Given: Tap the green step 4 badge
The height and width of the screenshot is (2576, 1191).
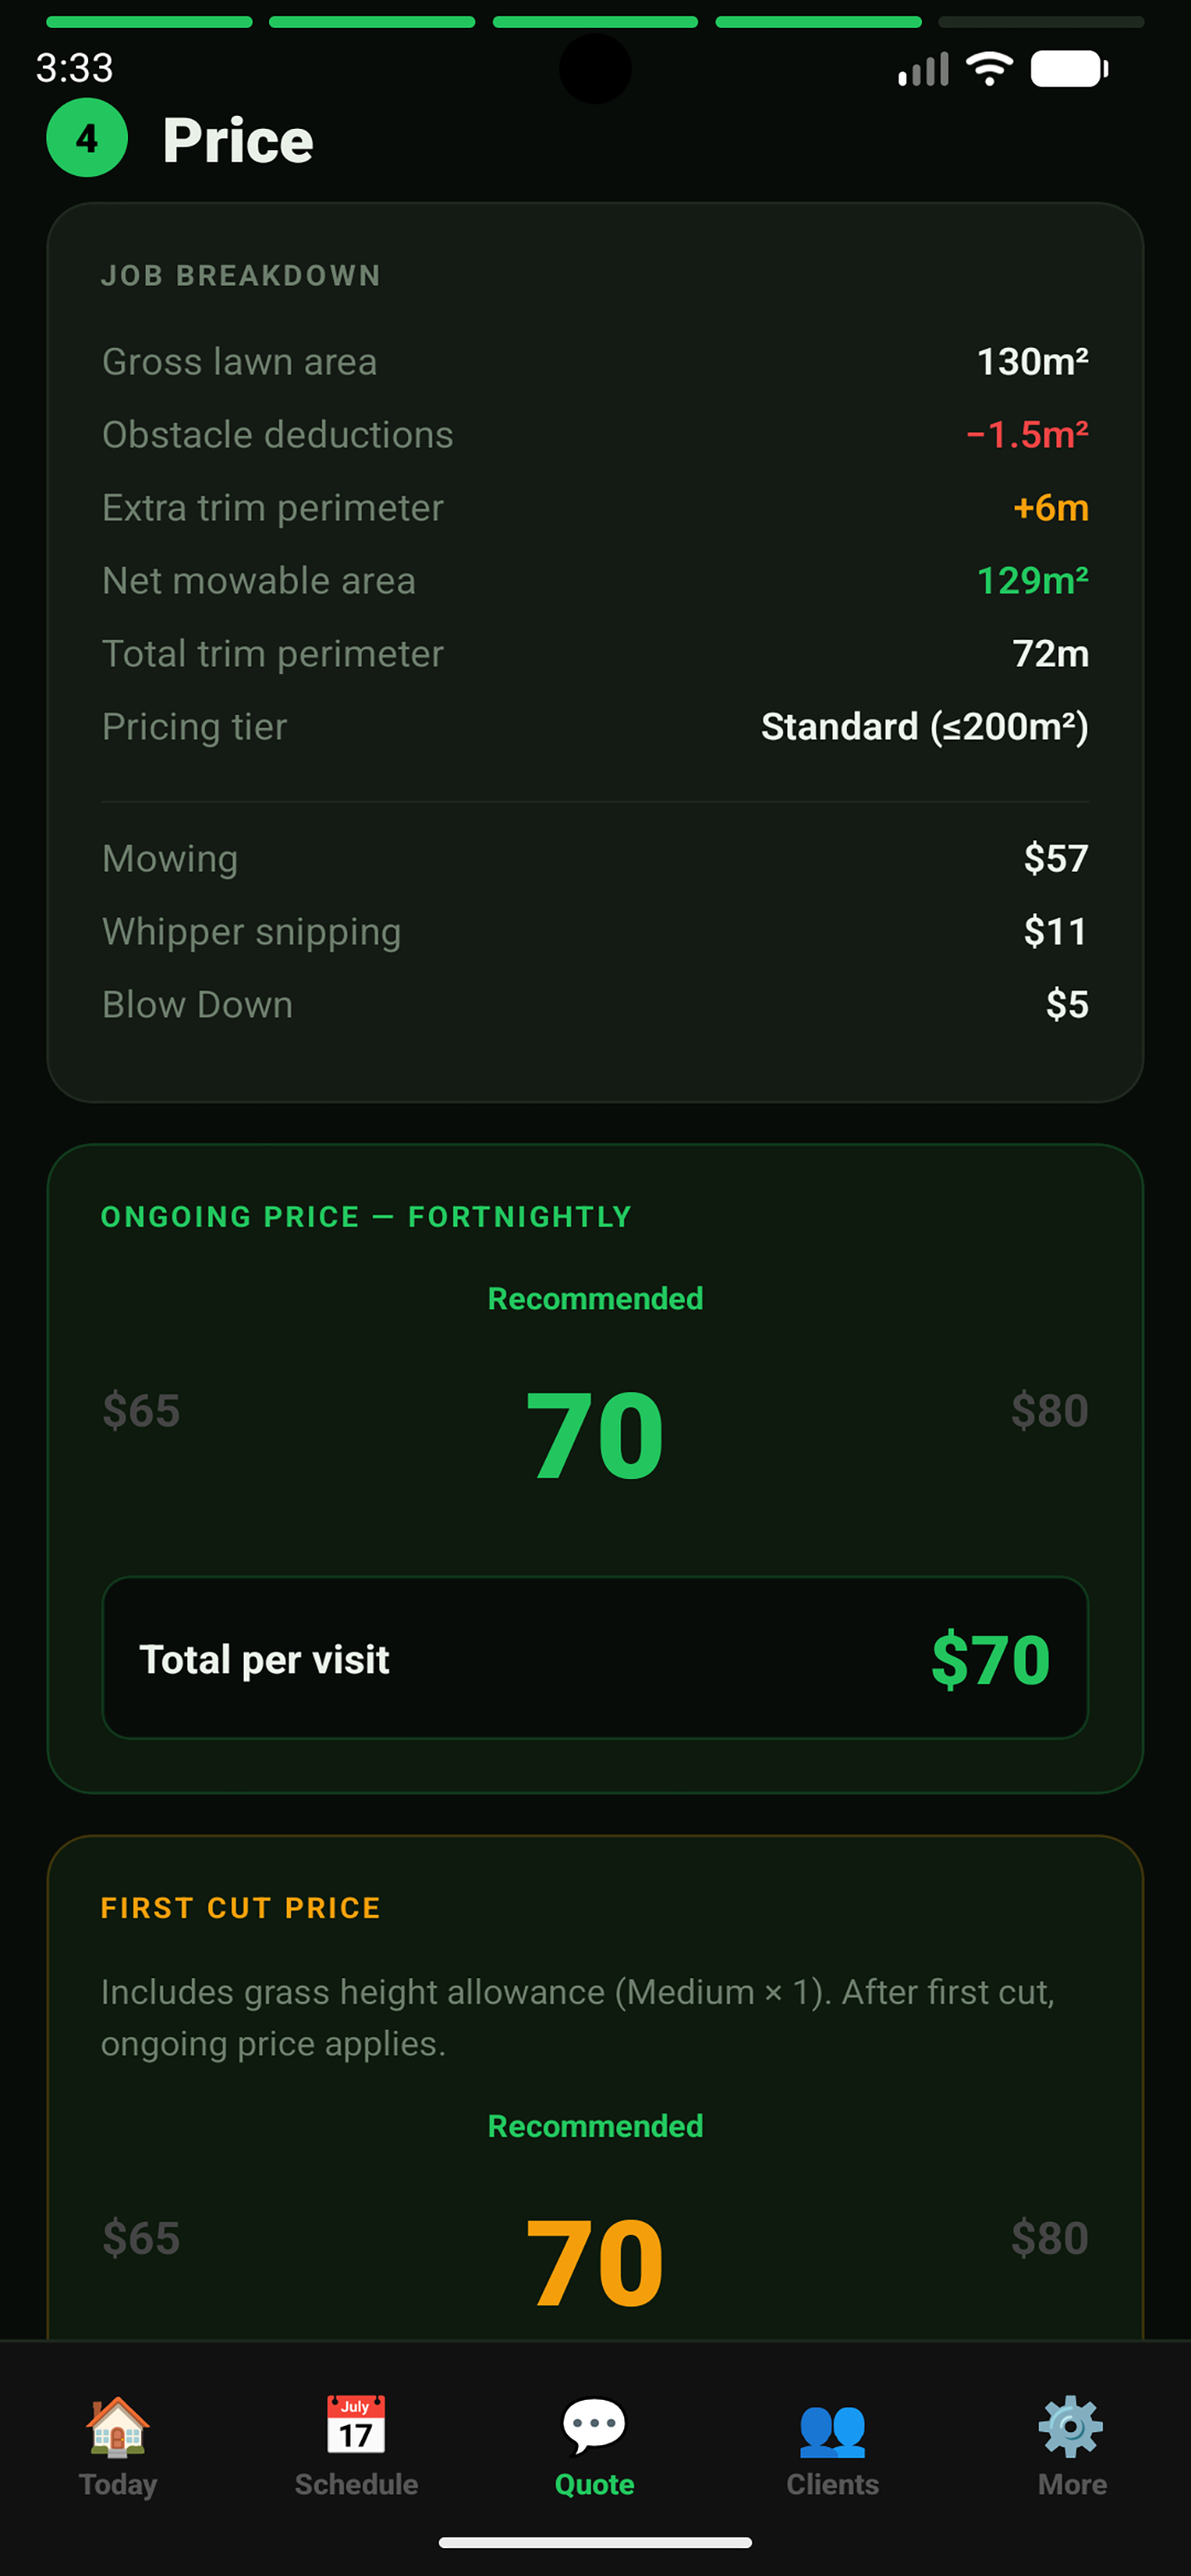Looking at the screenshot, I should 87,138.
